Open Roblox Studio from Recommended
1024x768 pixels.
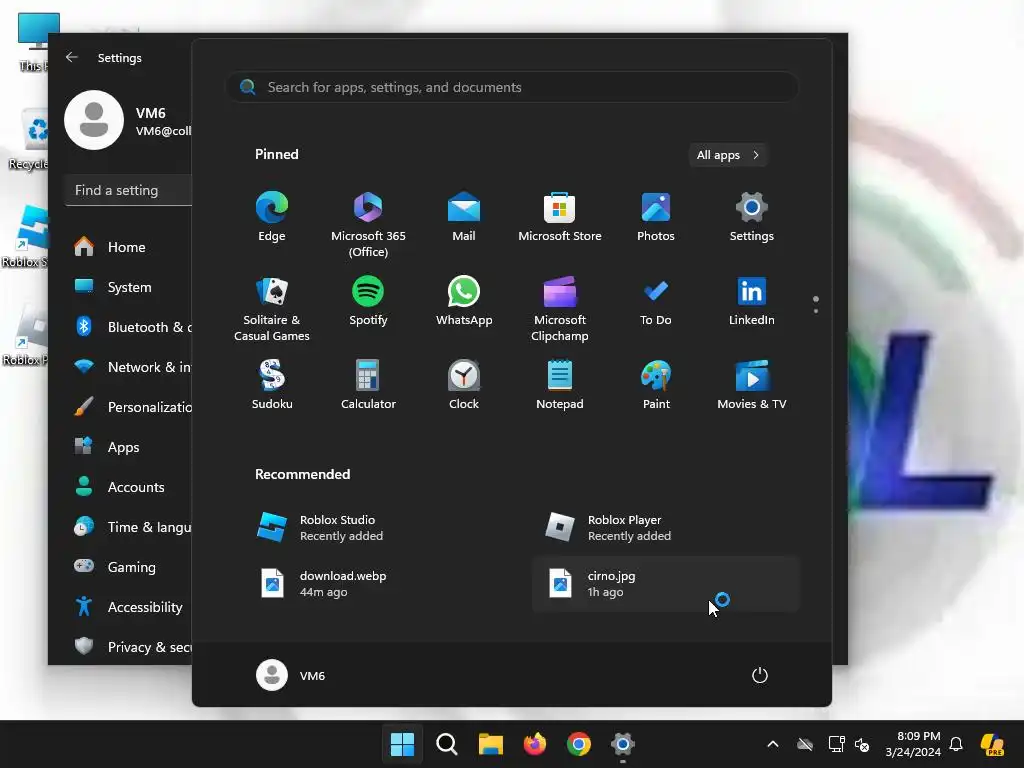pos(377,528)
